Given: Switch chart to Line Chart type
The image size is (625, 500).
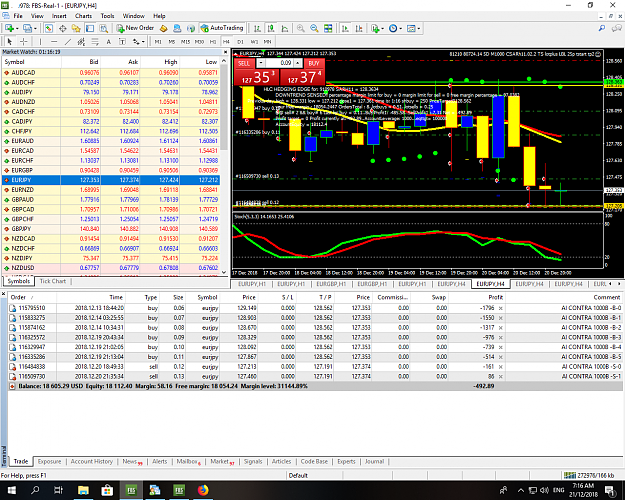Looking at the screenshot, I should coord(285,28).
